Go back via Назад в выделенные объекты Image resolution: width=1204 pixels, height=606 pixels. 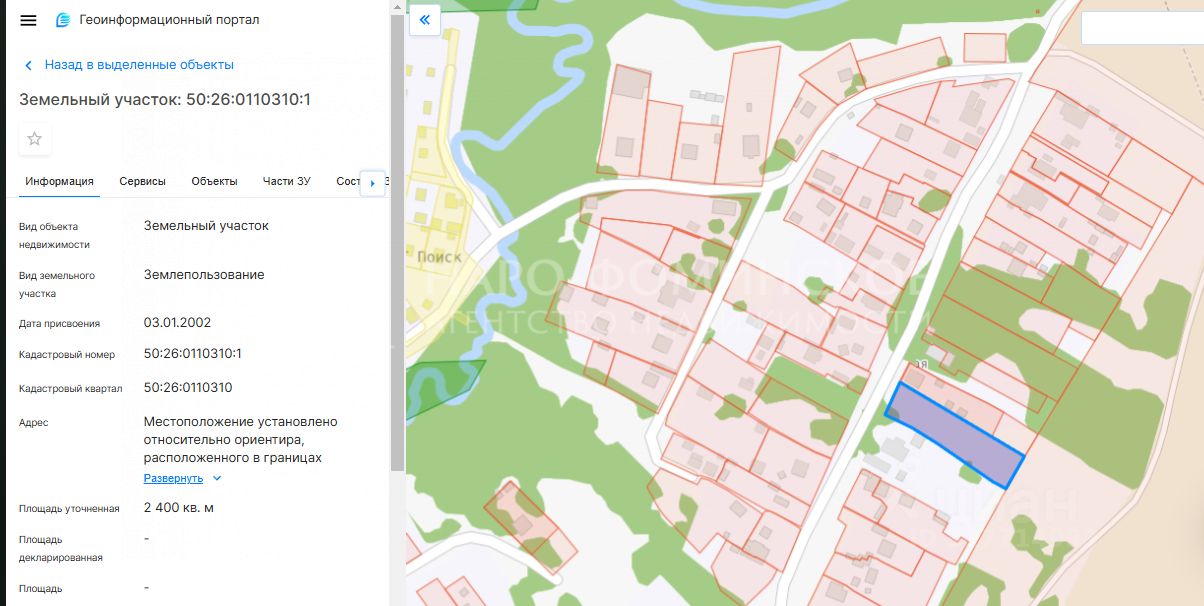[x=139, y=65]
